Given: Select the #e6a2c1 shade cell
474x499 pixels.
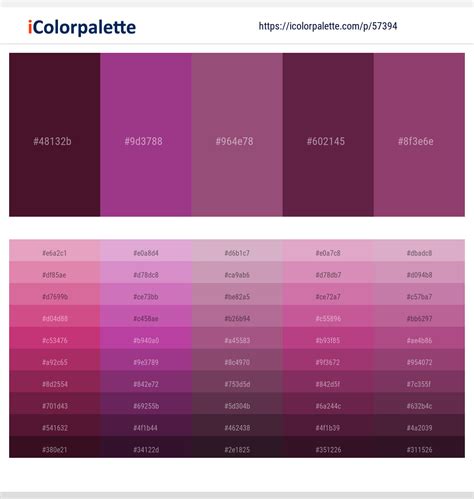Looking at the screenshot, I should click(55, 251).
